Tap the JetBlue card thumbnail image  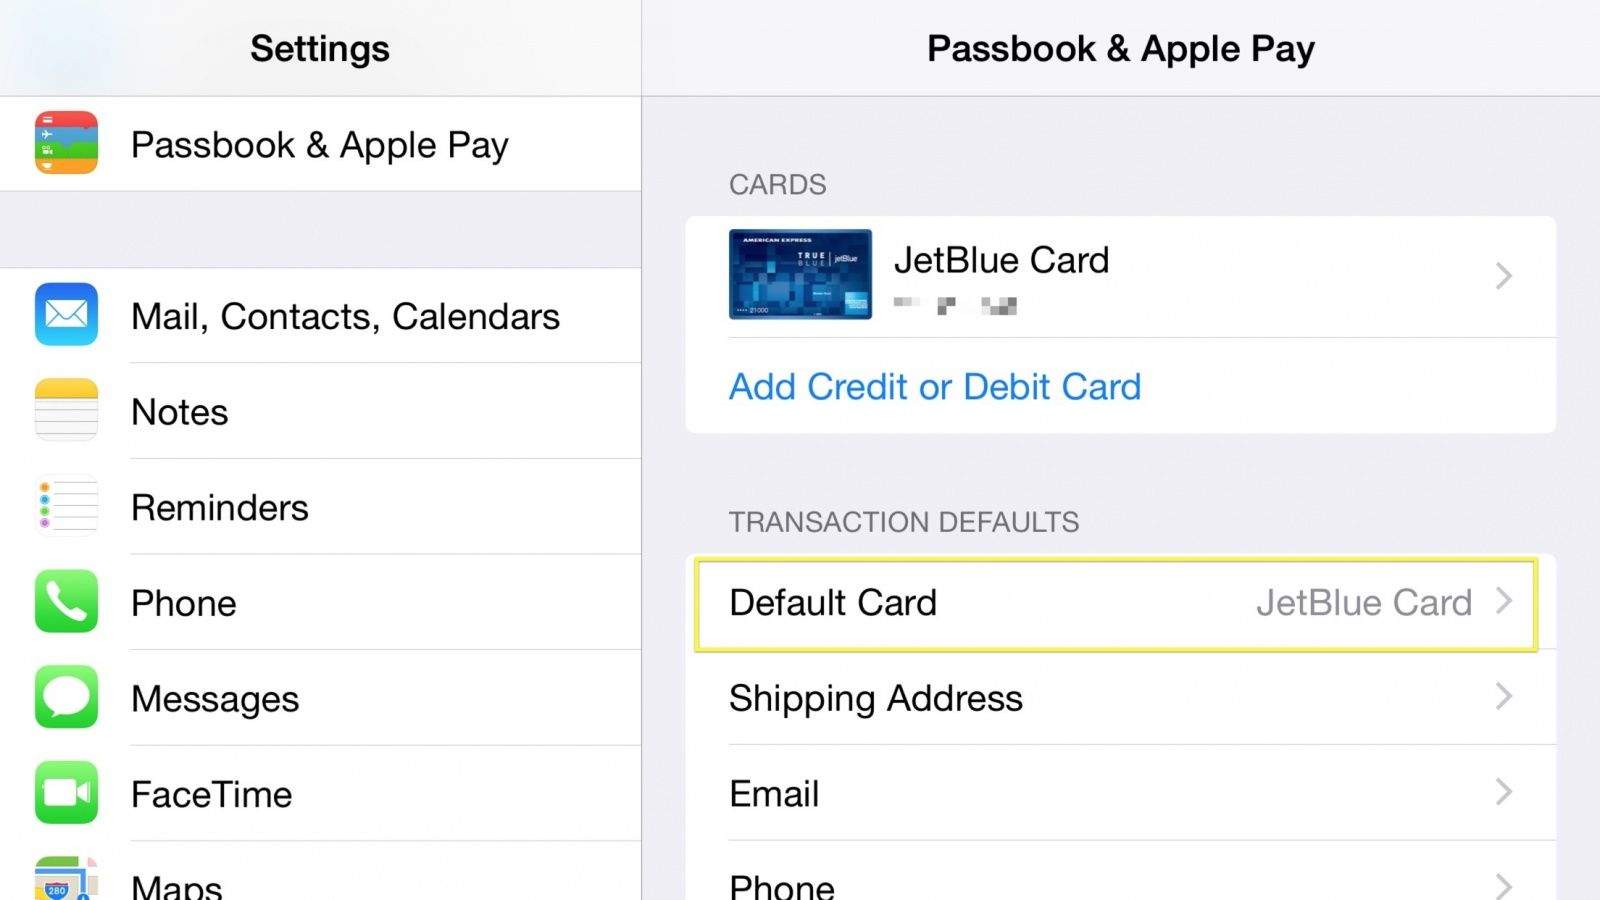click(800, 274)
